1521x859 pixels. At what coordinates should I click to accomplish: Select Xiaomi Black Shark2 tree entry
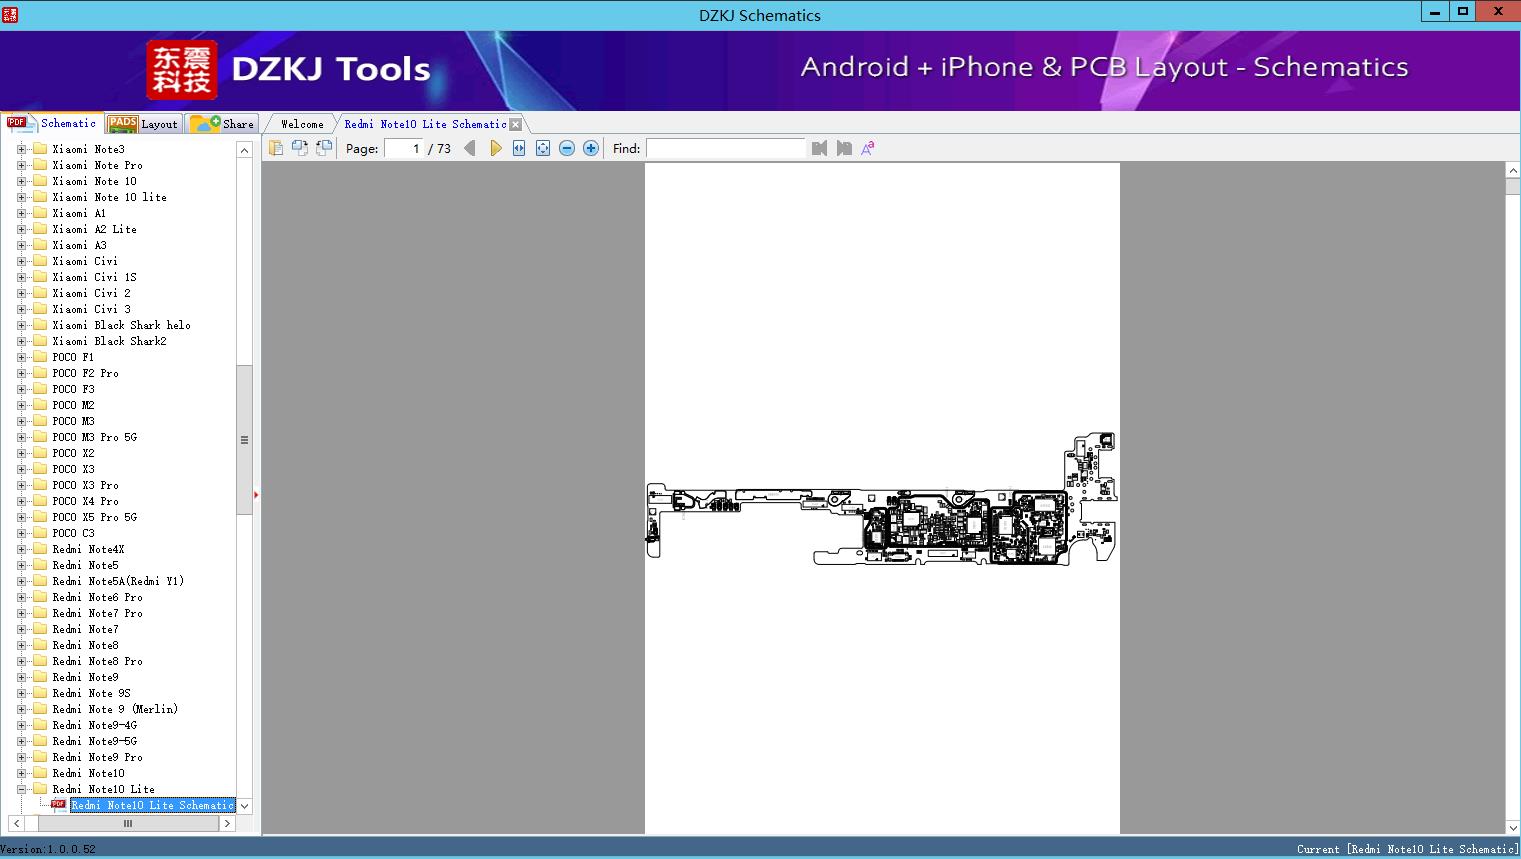[109, 341]
